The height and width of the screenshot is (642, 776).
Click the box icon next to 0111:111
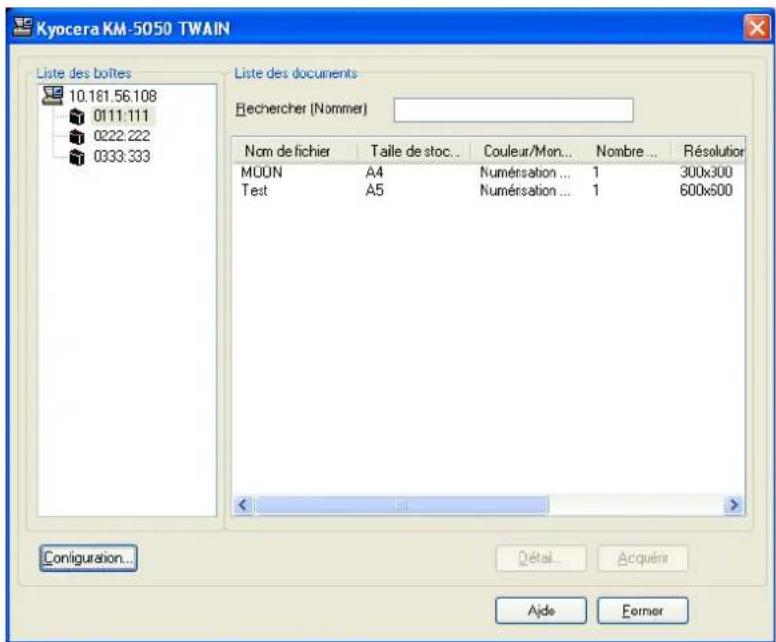pyautogui.click(x=77, y=117)
